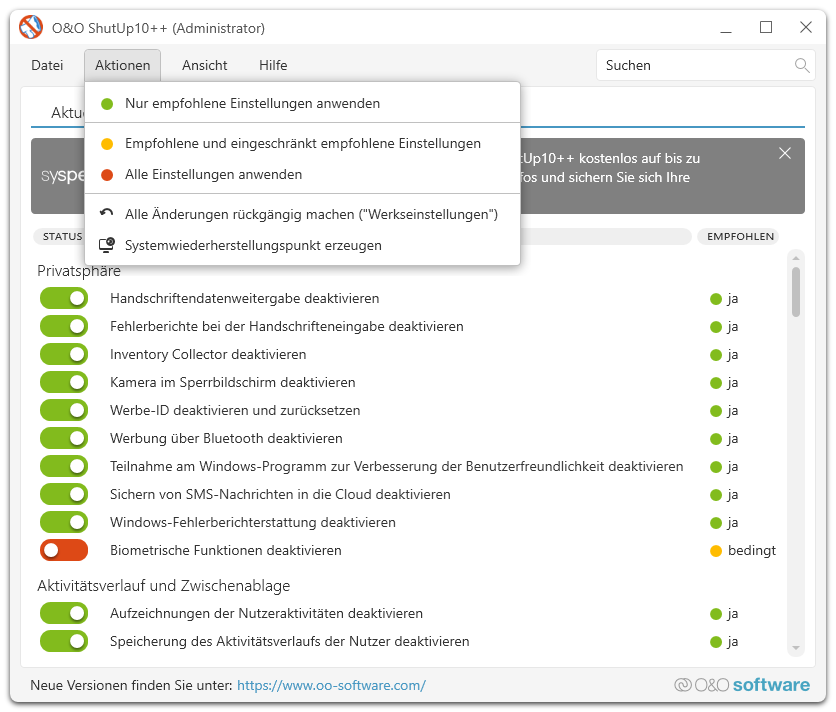836x712 pixels.
Task: Select Systemwiederherstellungspunkt erzeugen
Action: 302,245
